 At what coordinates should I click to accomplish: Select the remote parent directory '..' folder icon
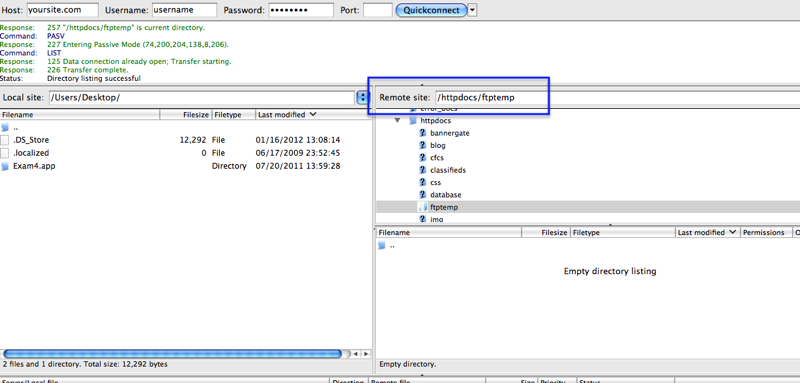(x=382, y=246)
